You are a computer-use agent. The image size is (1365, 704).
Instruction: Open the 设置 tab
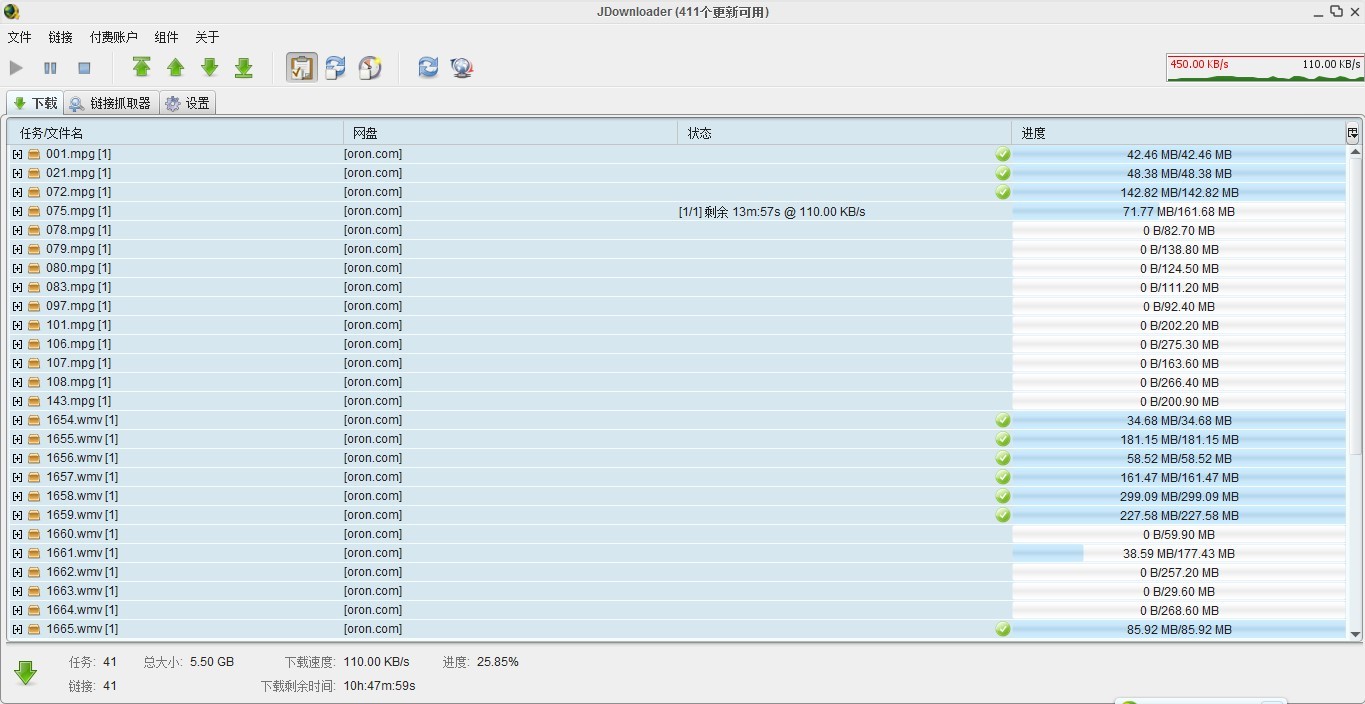pos(188,103)
